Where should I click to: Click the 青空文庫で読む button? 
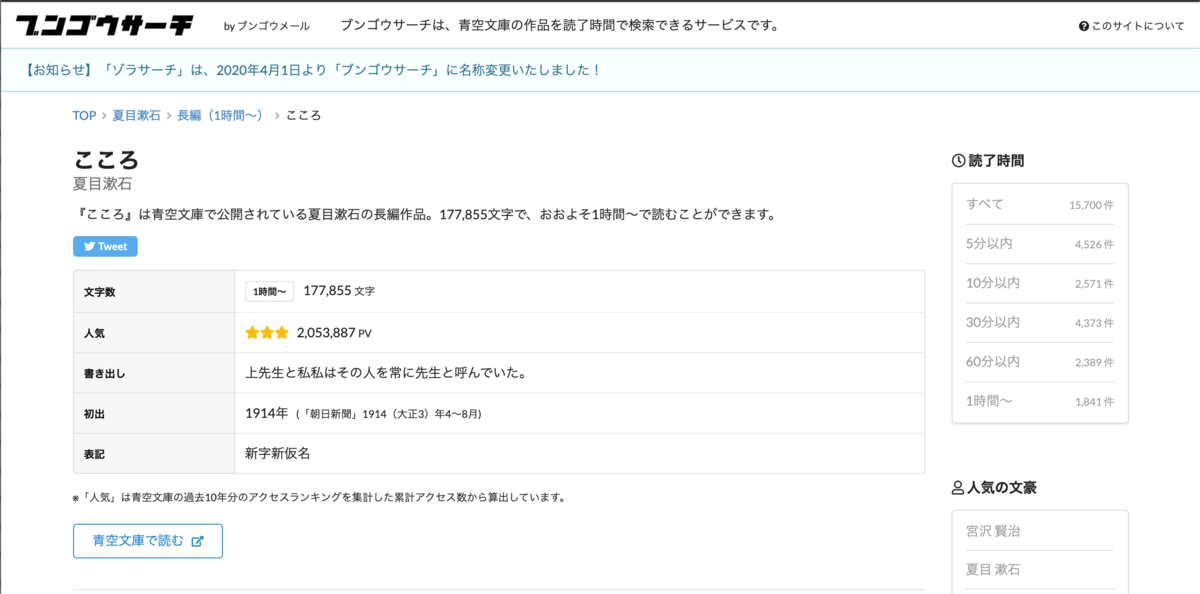pyautogui.click(x=148, y=541)
